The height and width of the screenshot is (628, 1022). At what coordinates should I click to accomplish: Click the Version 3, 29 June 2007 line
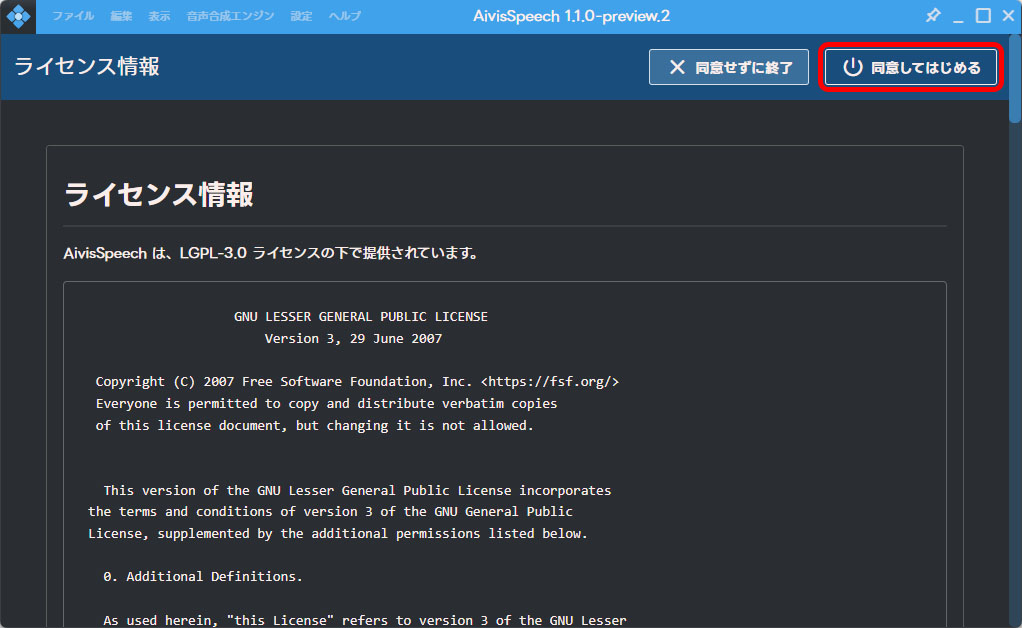pos(353,339)
